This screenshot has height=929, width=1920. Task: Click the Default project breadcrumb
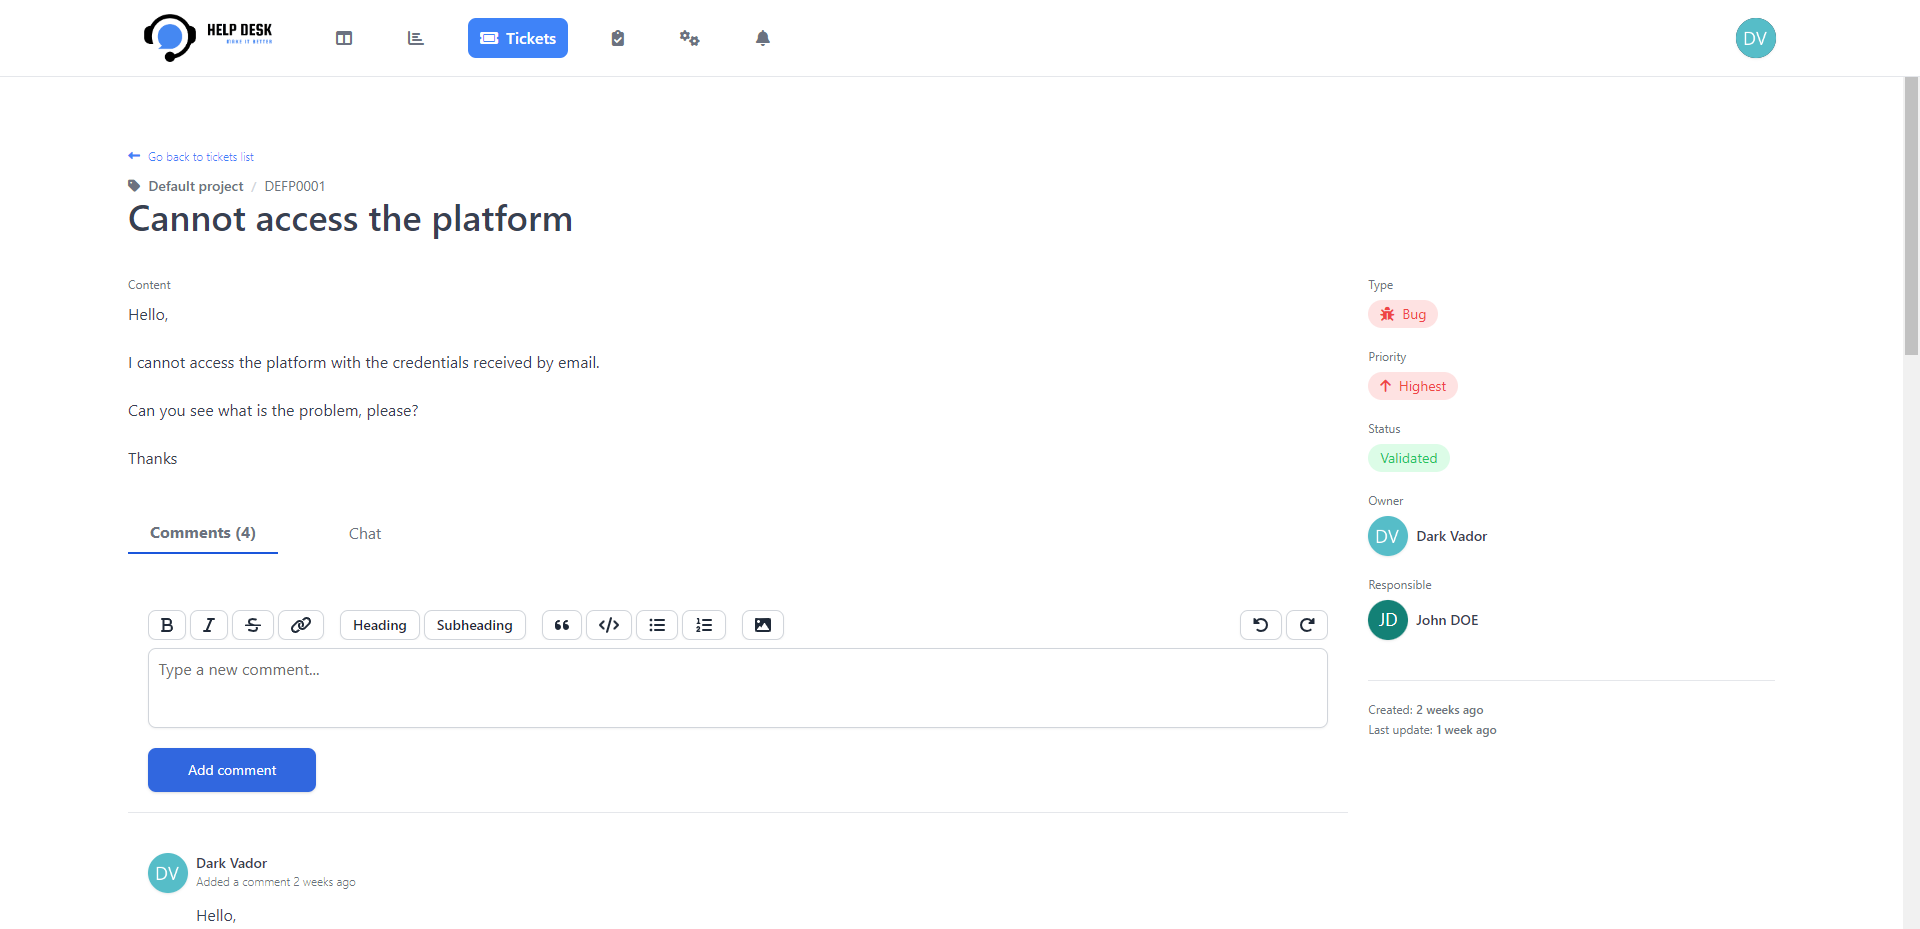point(196,186)
